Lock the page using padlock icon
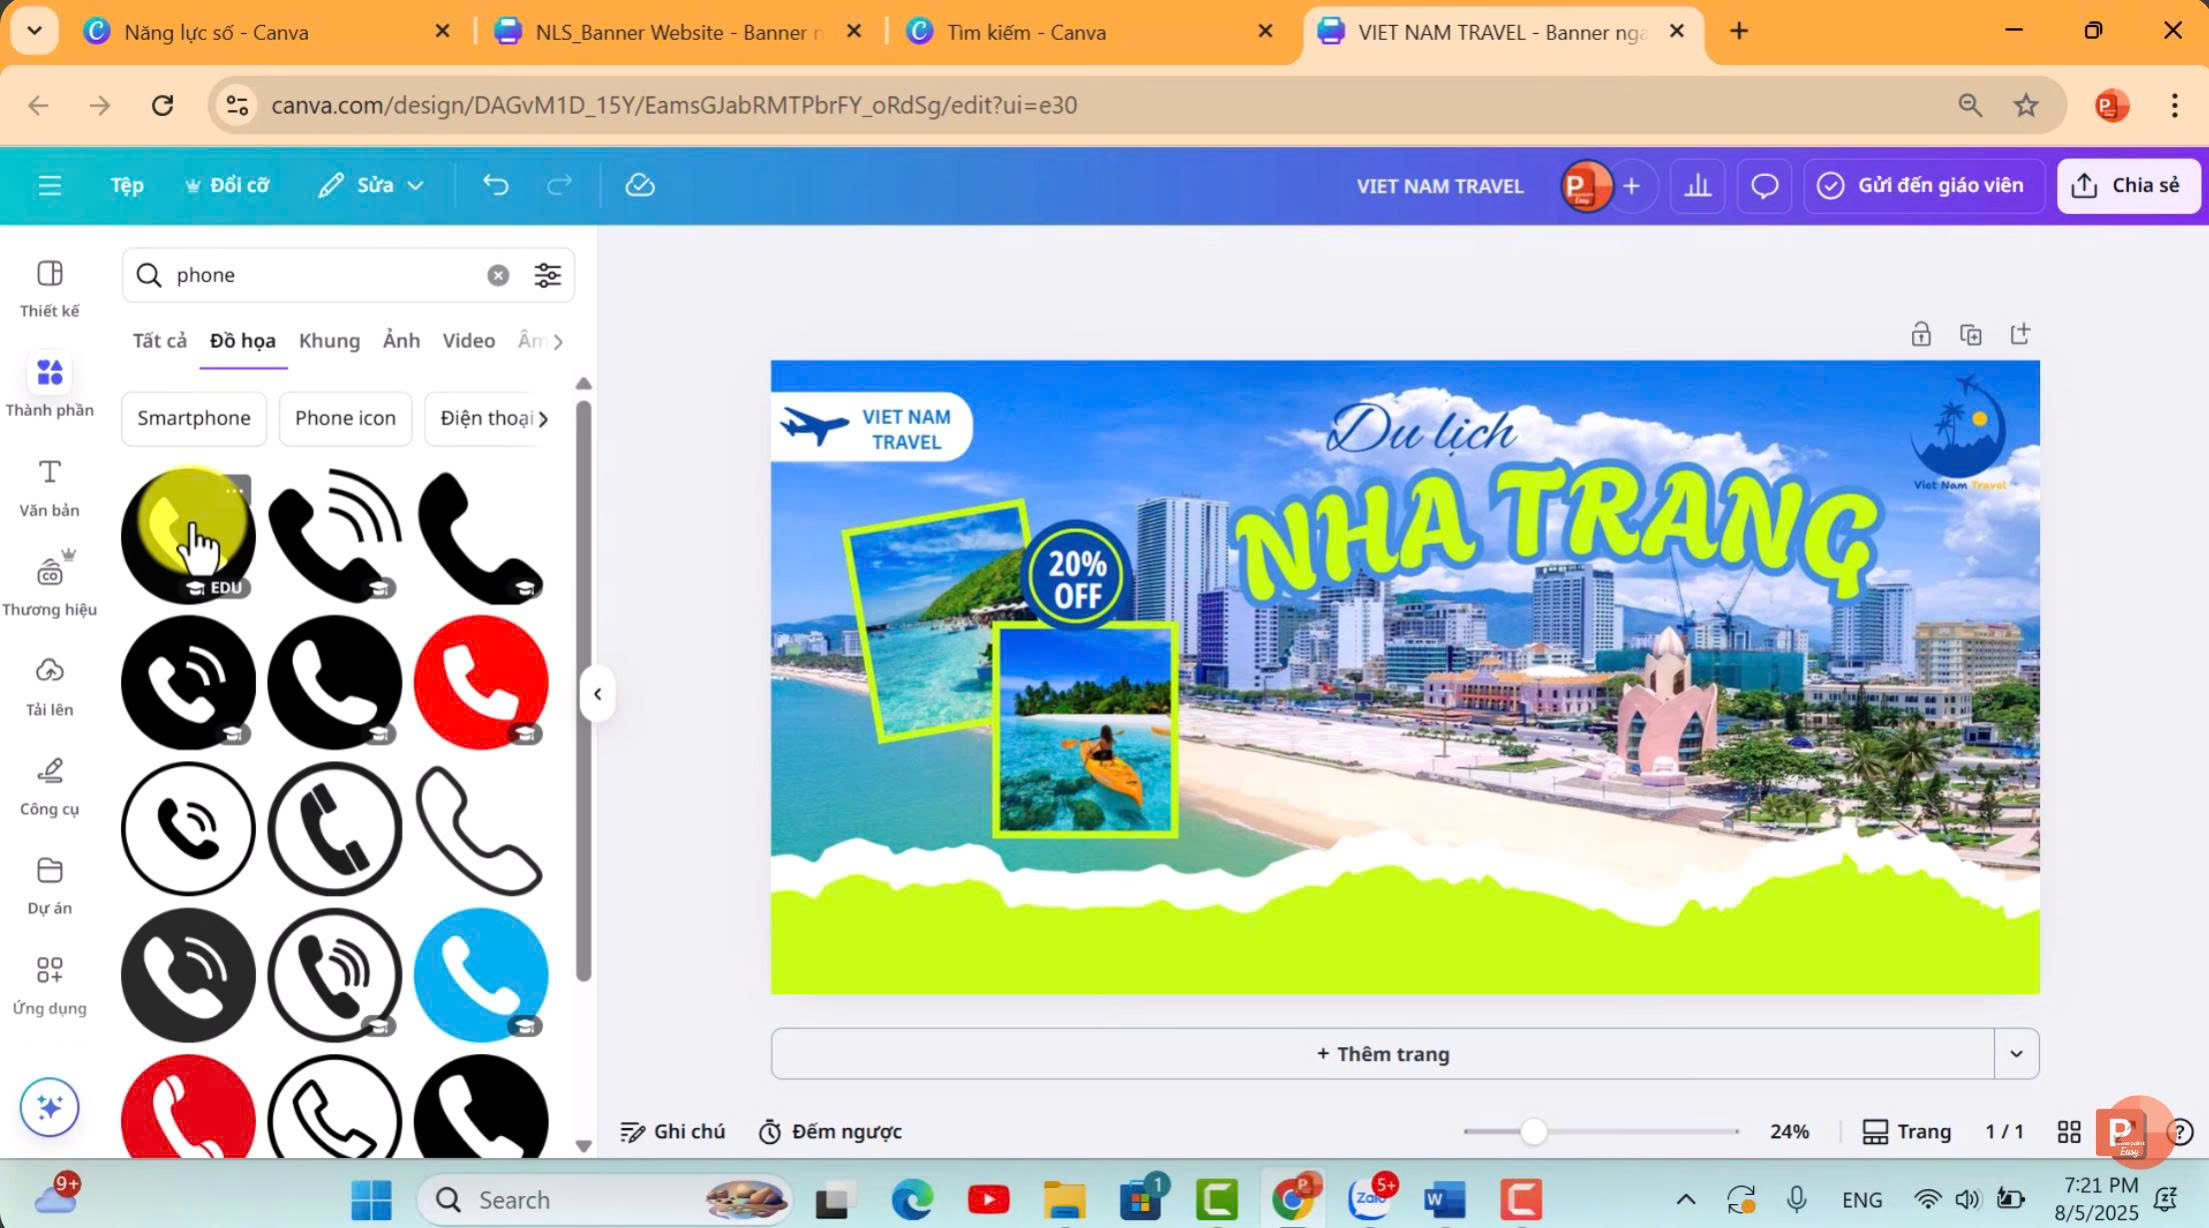The height and width of the screenshot is (1228, 2209). coord(1920,334)
